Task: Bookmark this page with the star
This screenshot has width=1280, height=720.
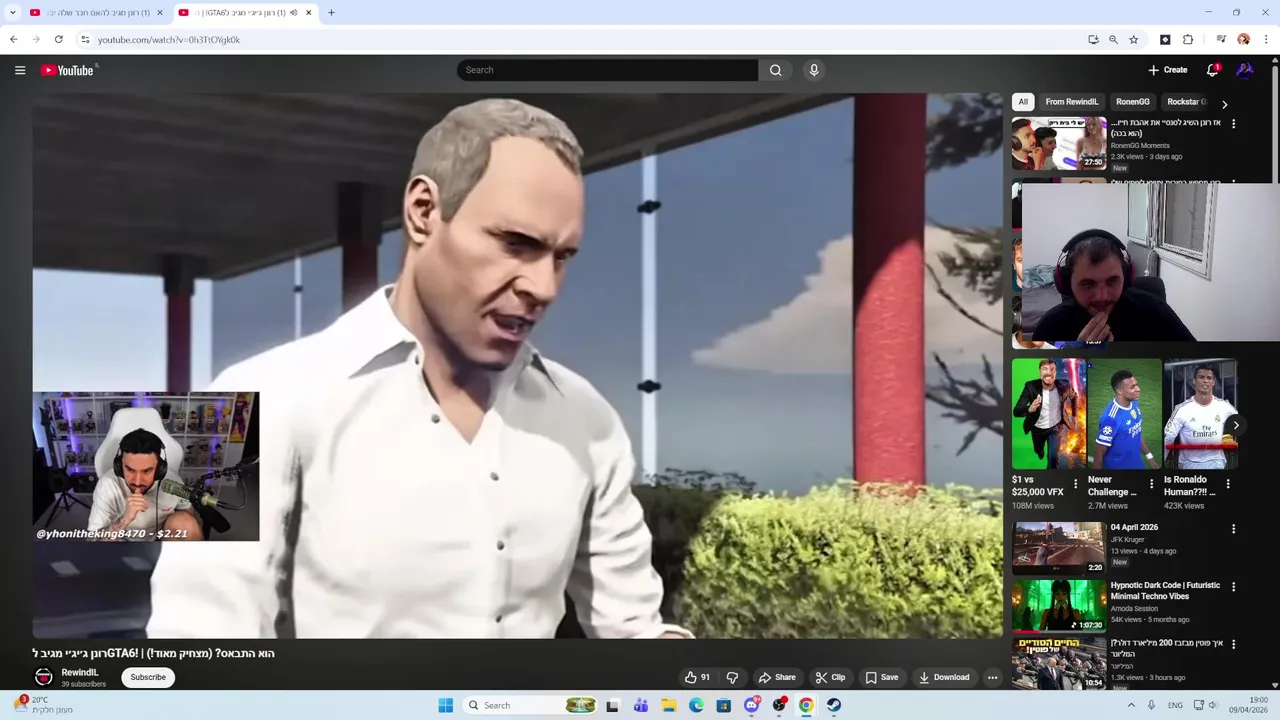Action: pos(1133,40)
